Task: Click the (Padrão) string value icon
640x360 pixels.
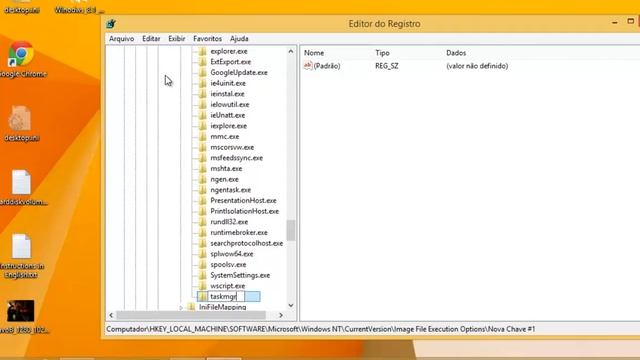Action: [308, 66]
